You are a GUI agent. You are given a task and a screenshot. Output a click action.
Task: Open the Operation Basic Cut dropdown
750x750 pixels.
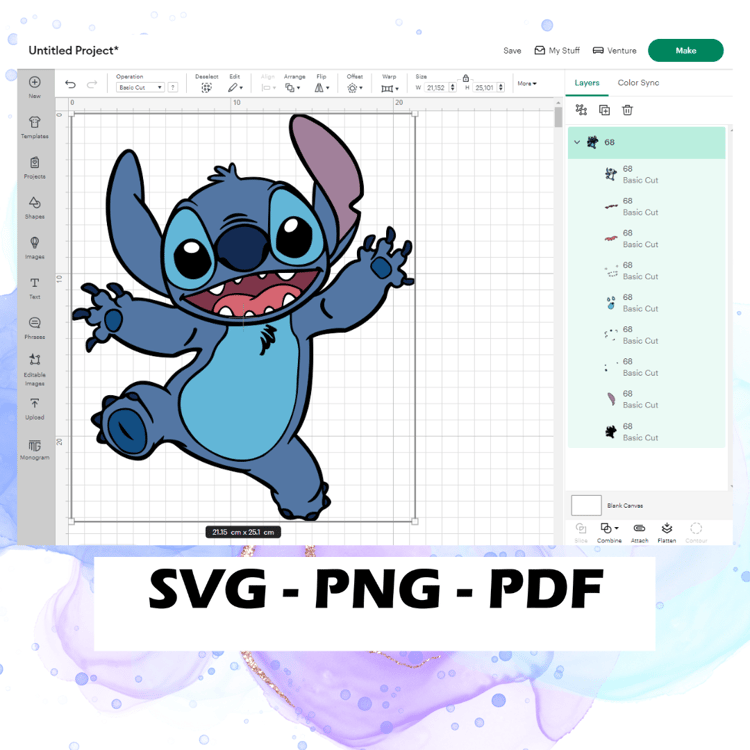(140, 87)
